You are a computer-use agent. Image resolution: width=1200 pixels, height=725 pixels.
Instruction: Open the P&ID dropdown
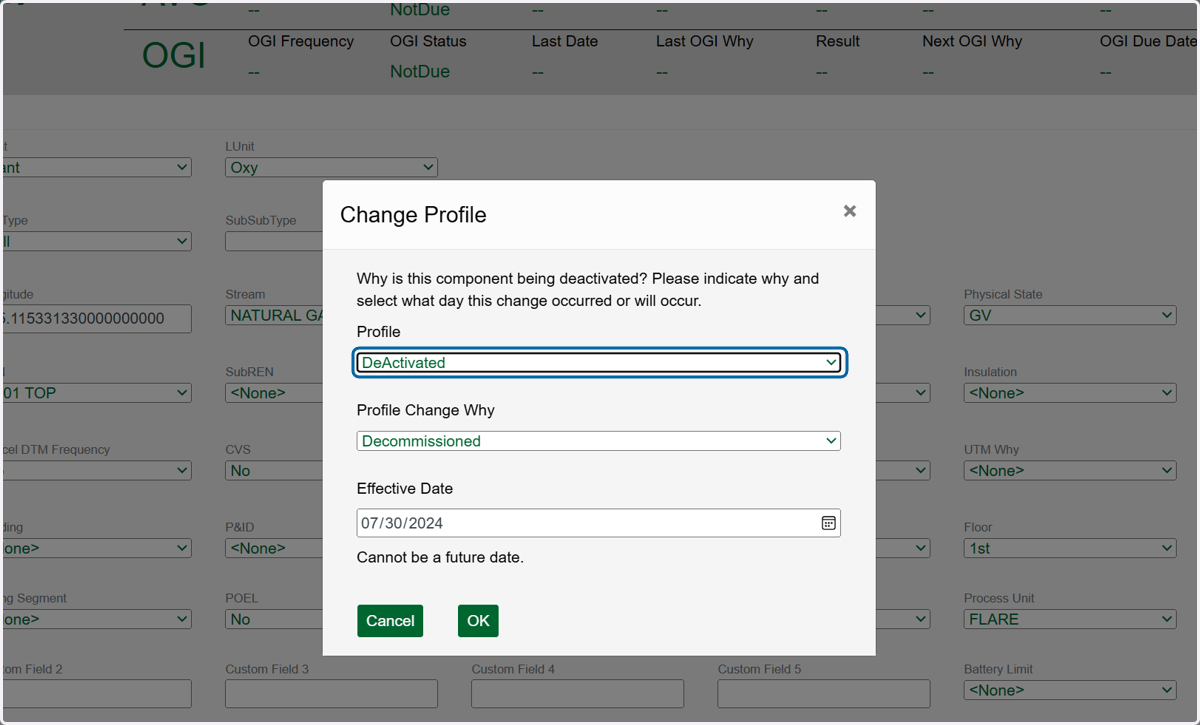click(x=274, y=548)
